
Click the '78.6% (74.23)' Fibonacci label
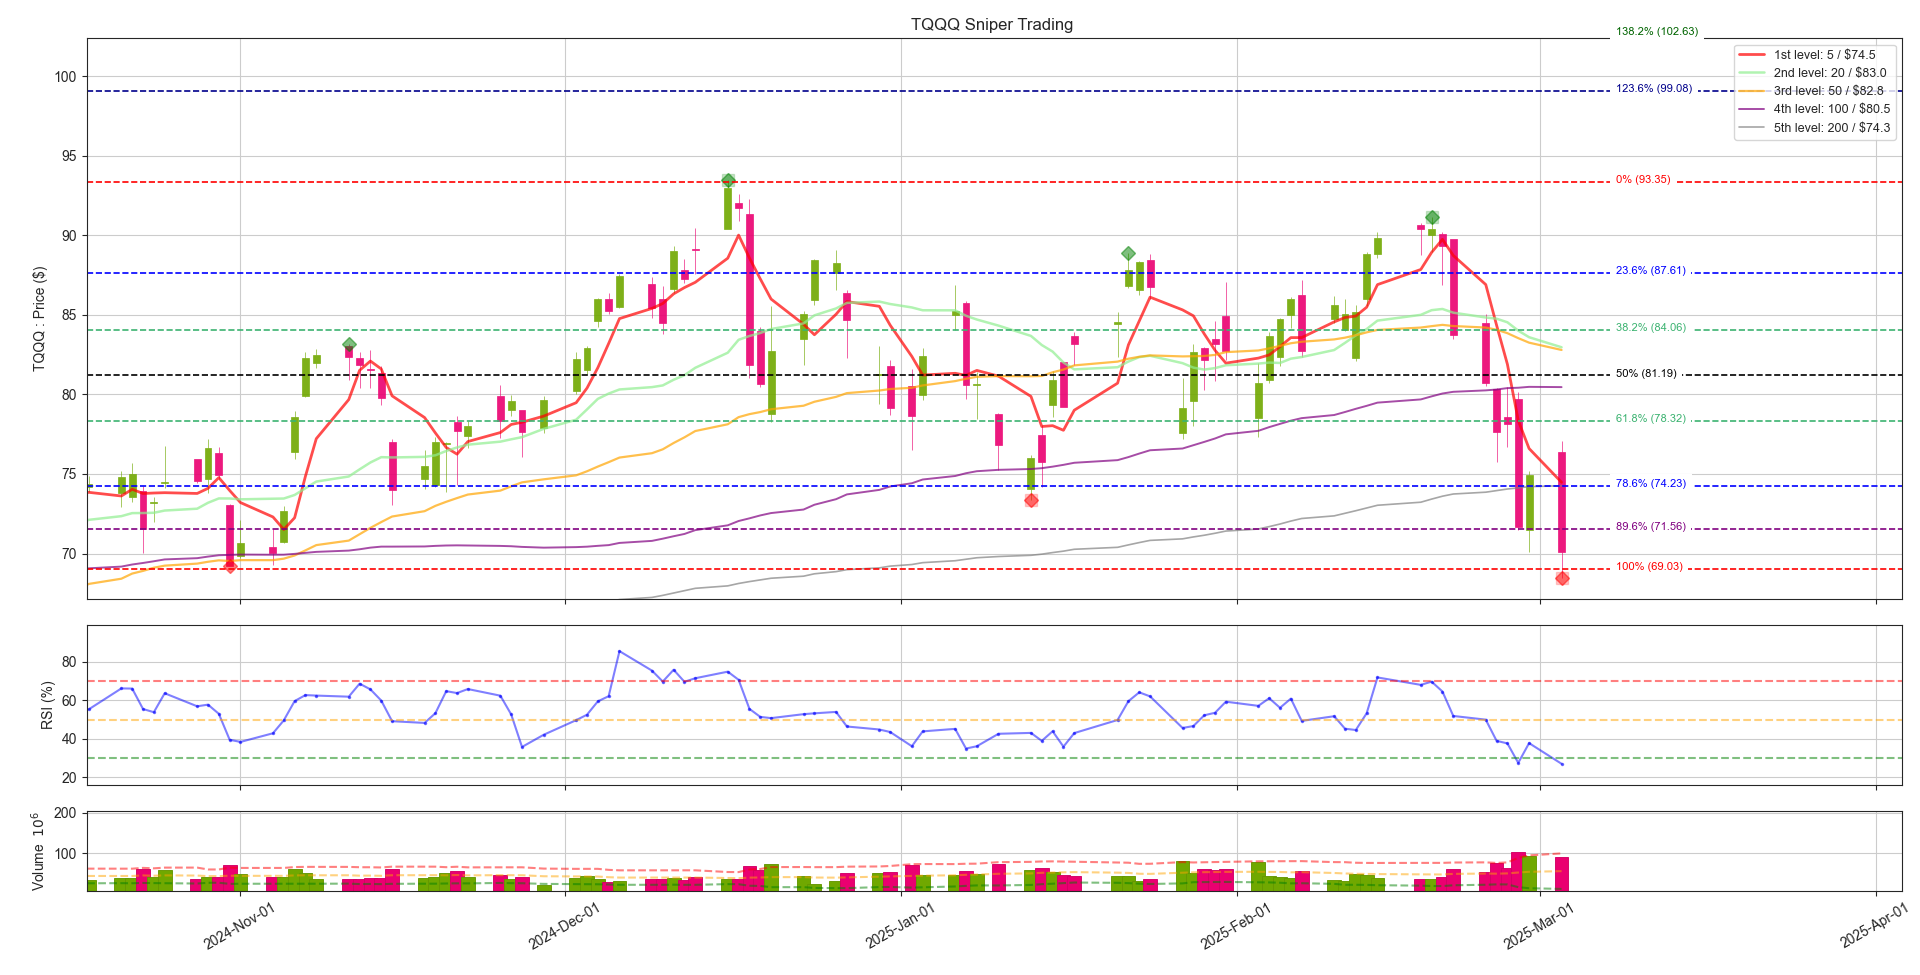[x=1651, y=484]
